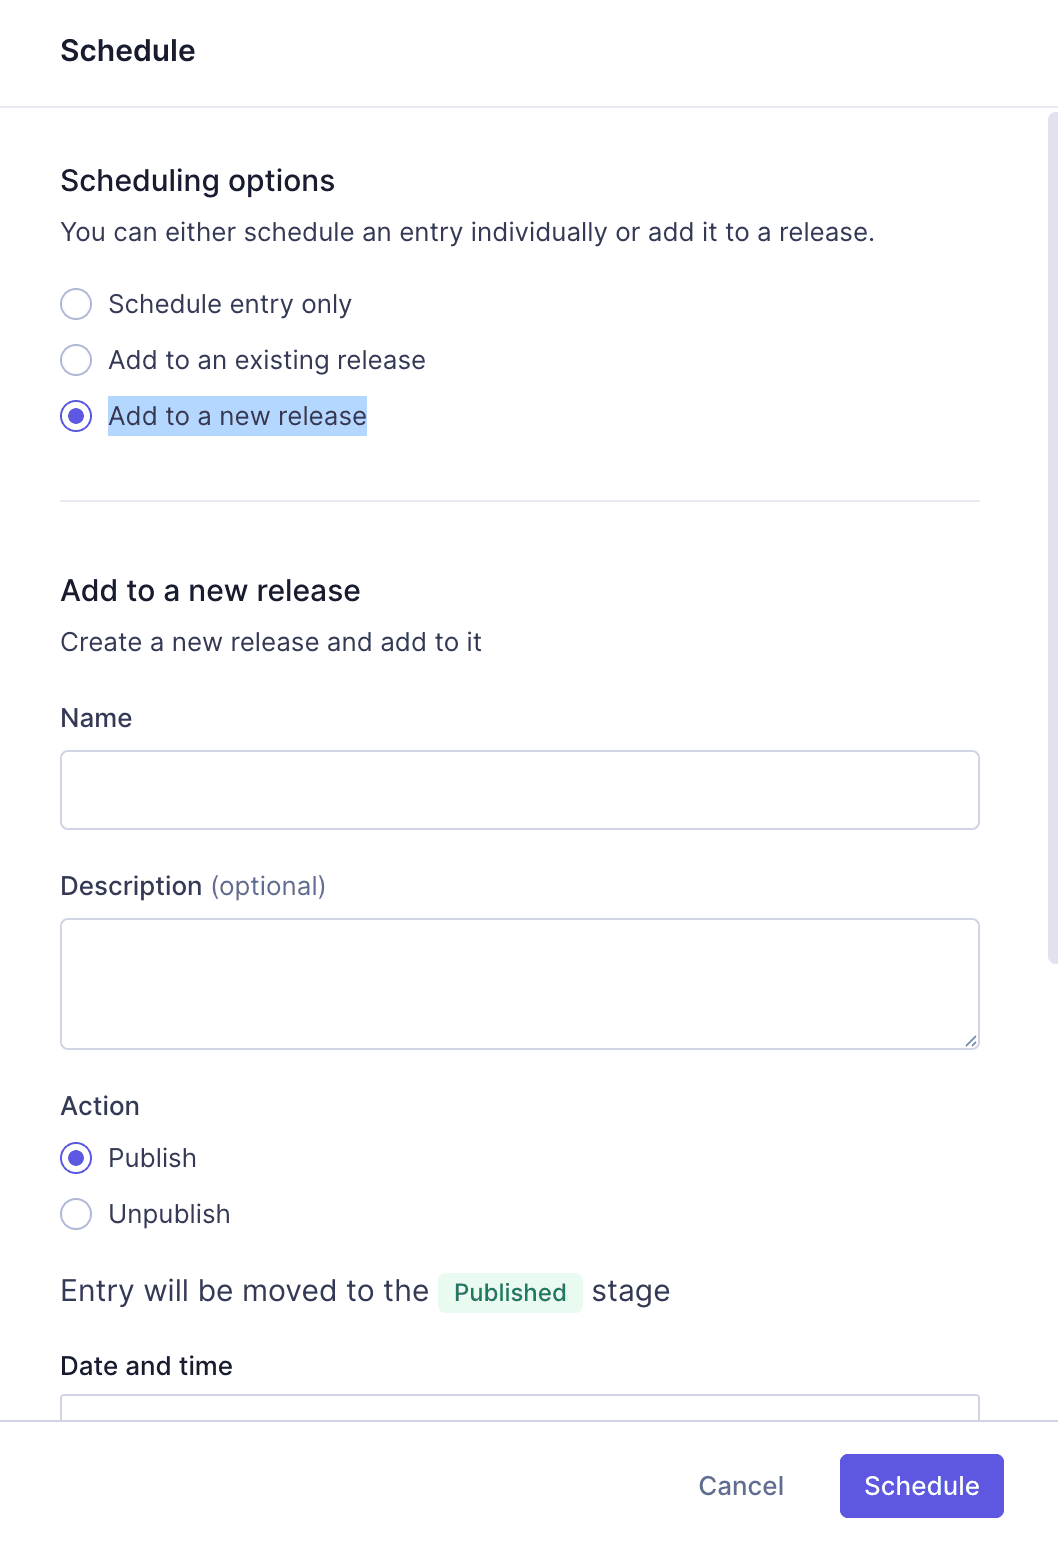Screen dimensions: 1058x1544
Task: Open the Date and time field
Action: coord(519,1407)
